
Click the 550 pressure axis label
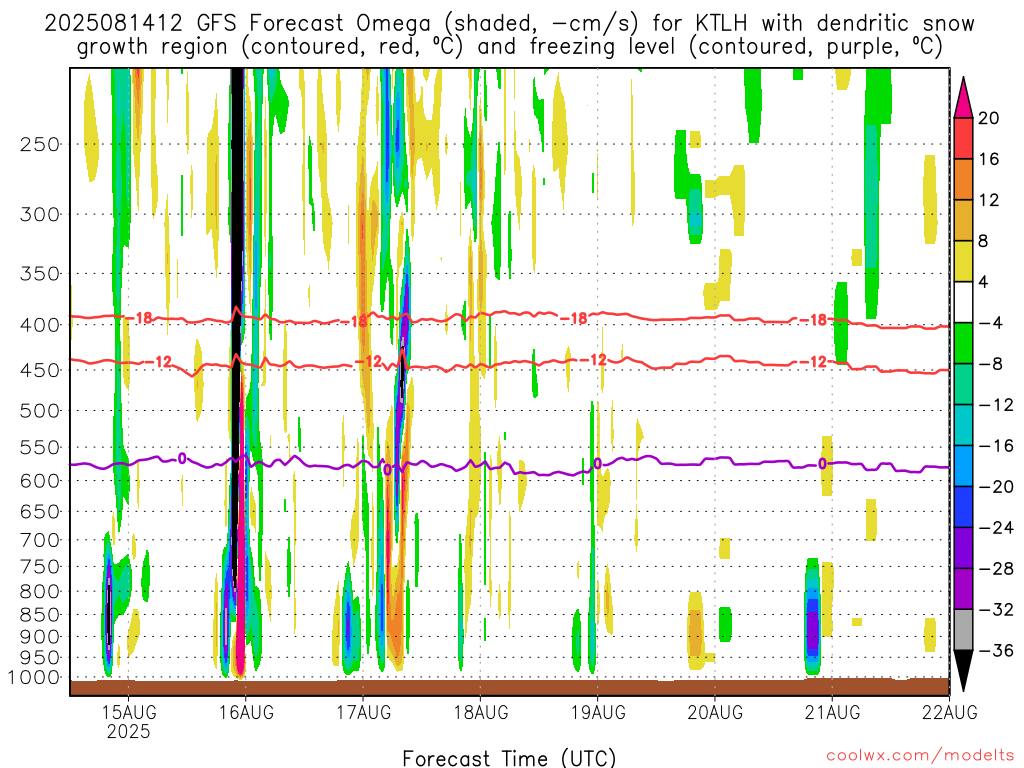(x=40, y=447)
